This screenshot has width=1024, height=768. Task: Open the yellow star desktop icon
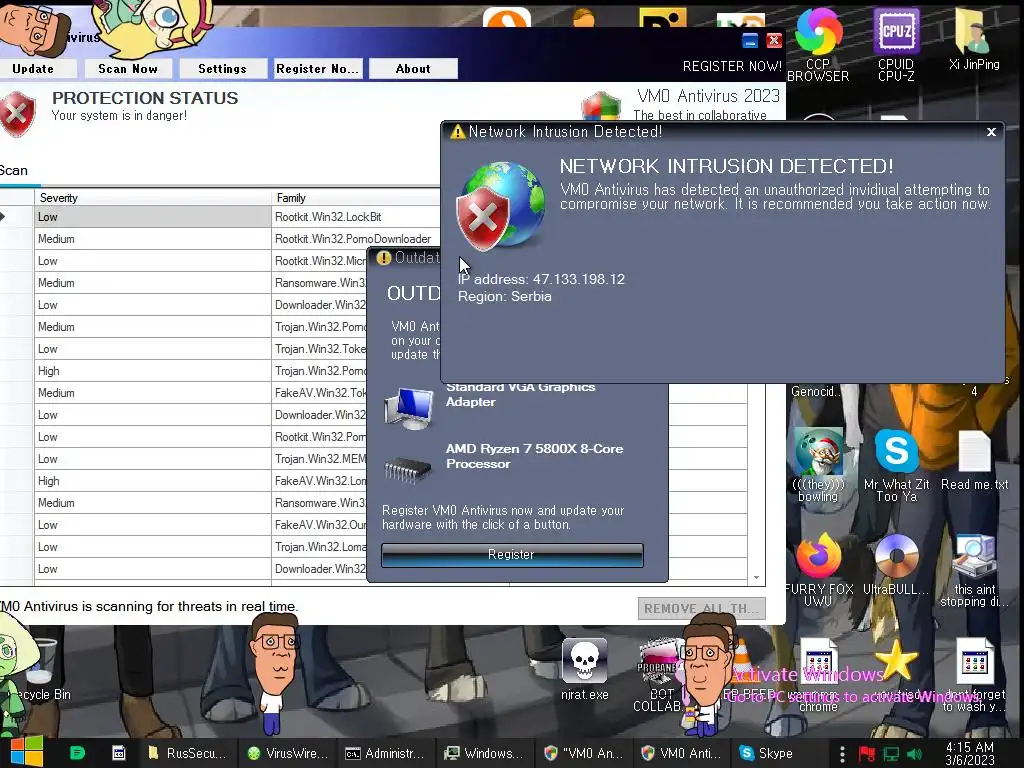pos(896,661)
